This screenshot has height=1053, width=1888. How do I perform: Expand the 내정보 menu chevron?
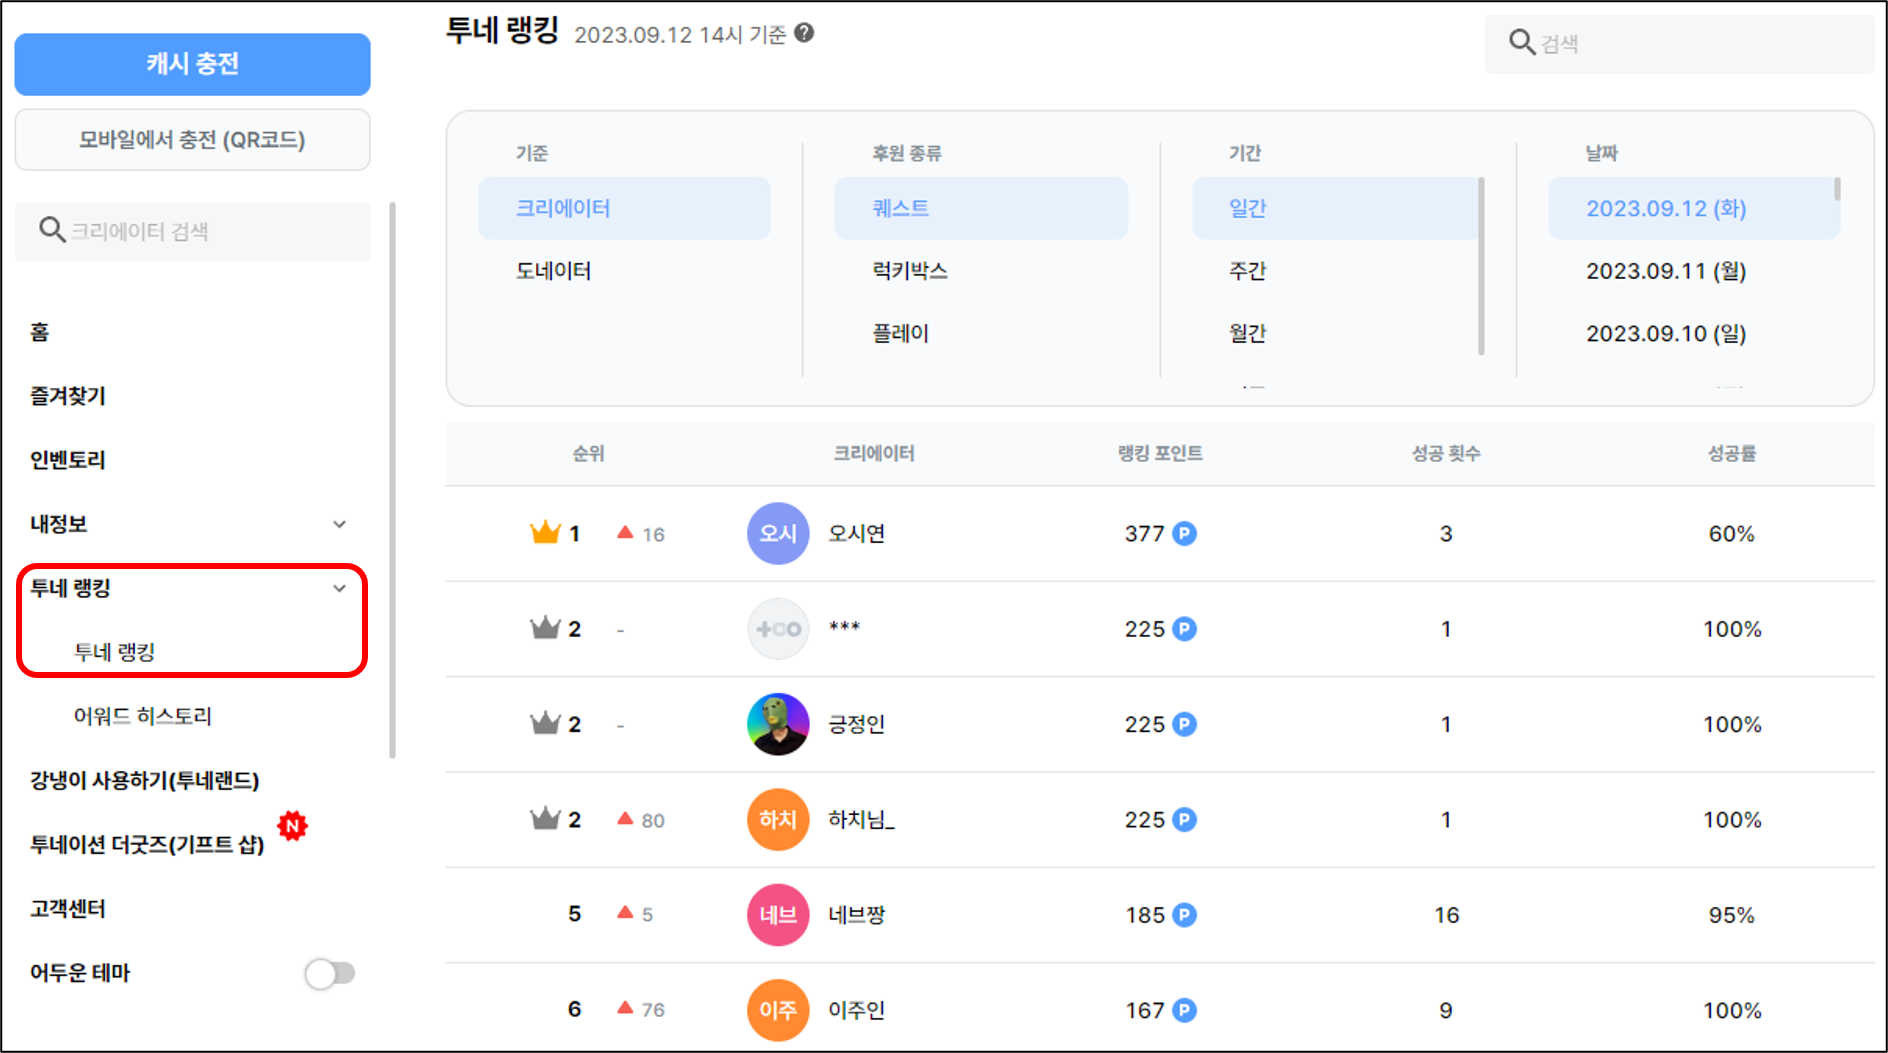[x=340, y=524]
